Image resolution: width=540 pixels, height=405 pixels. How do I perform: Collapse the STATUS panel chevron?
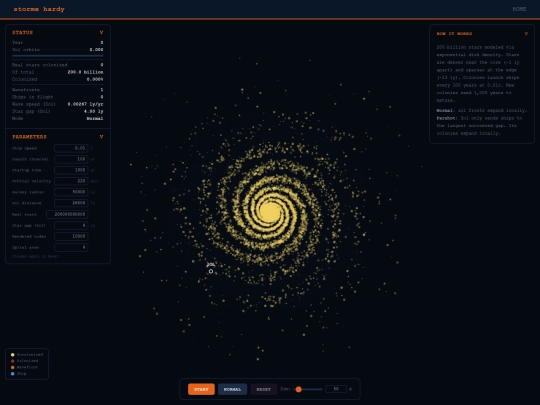[x=101, y=32]
